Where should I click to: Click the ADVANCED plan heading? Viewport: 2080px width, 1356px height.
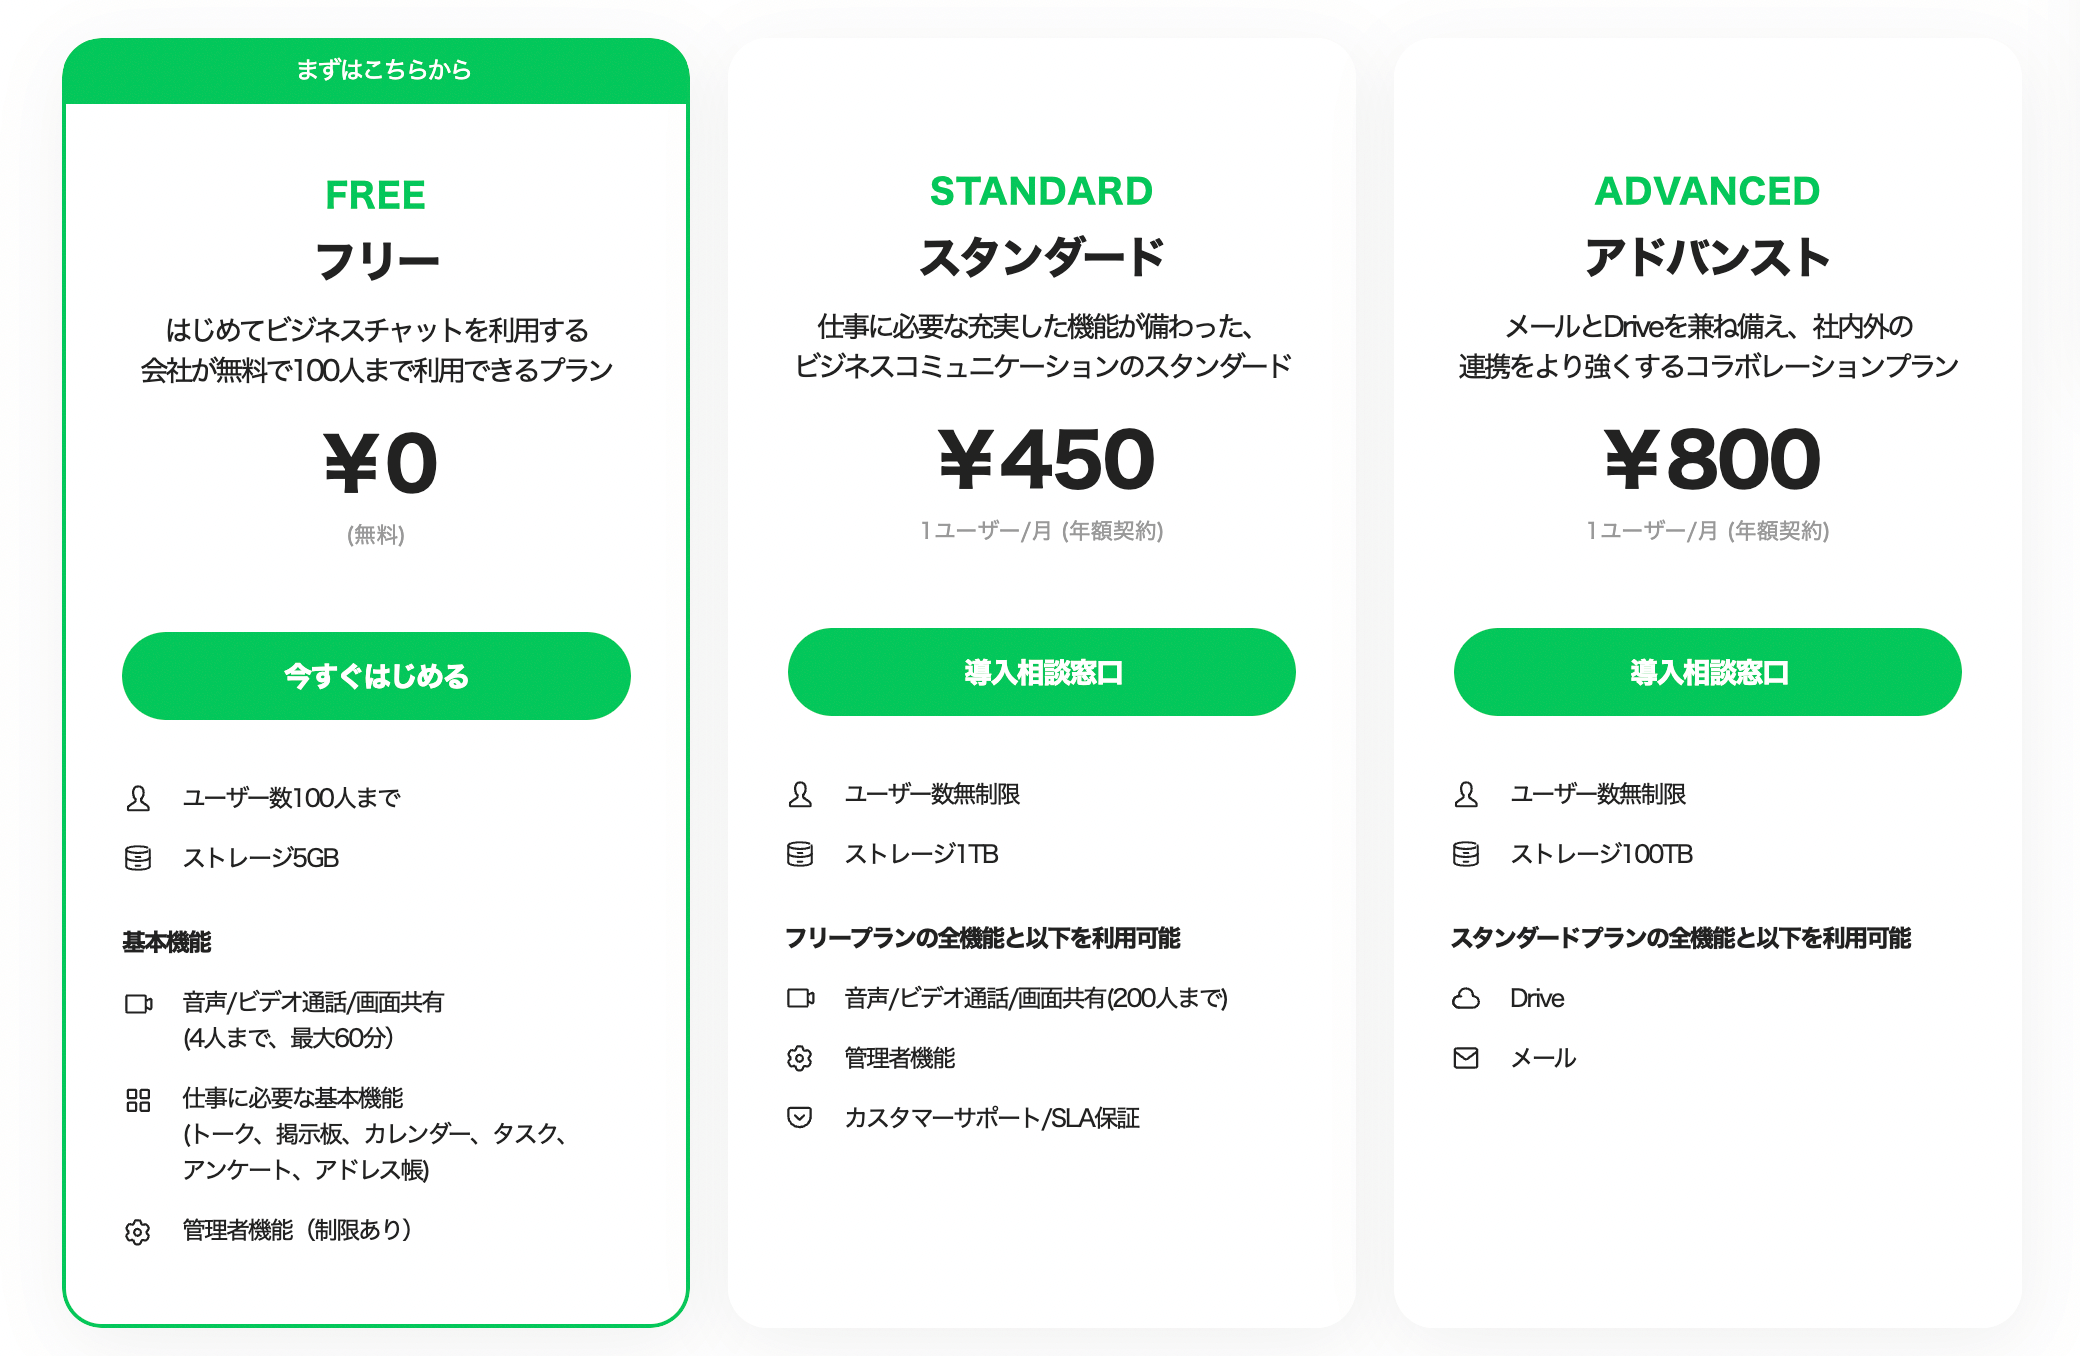1707,191
